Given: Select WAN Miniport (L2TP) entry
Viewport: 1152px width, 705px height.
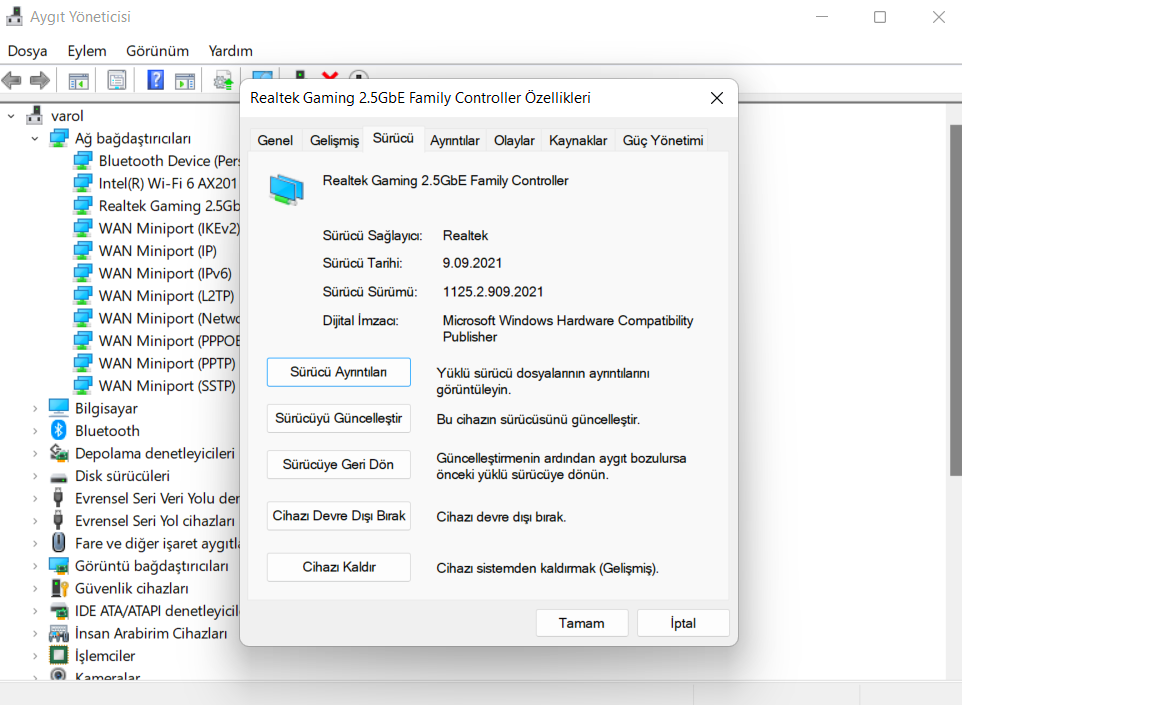Looking at the screenshot, I should (x=166, y=296).
